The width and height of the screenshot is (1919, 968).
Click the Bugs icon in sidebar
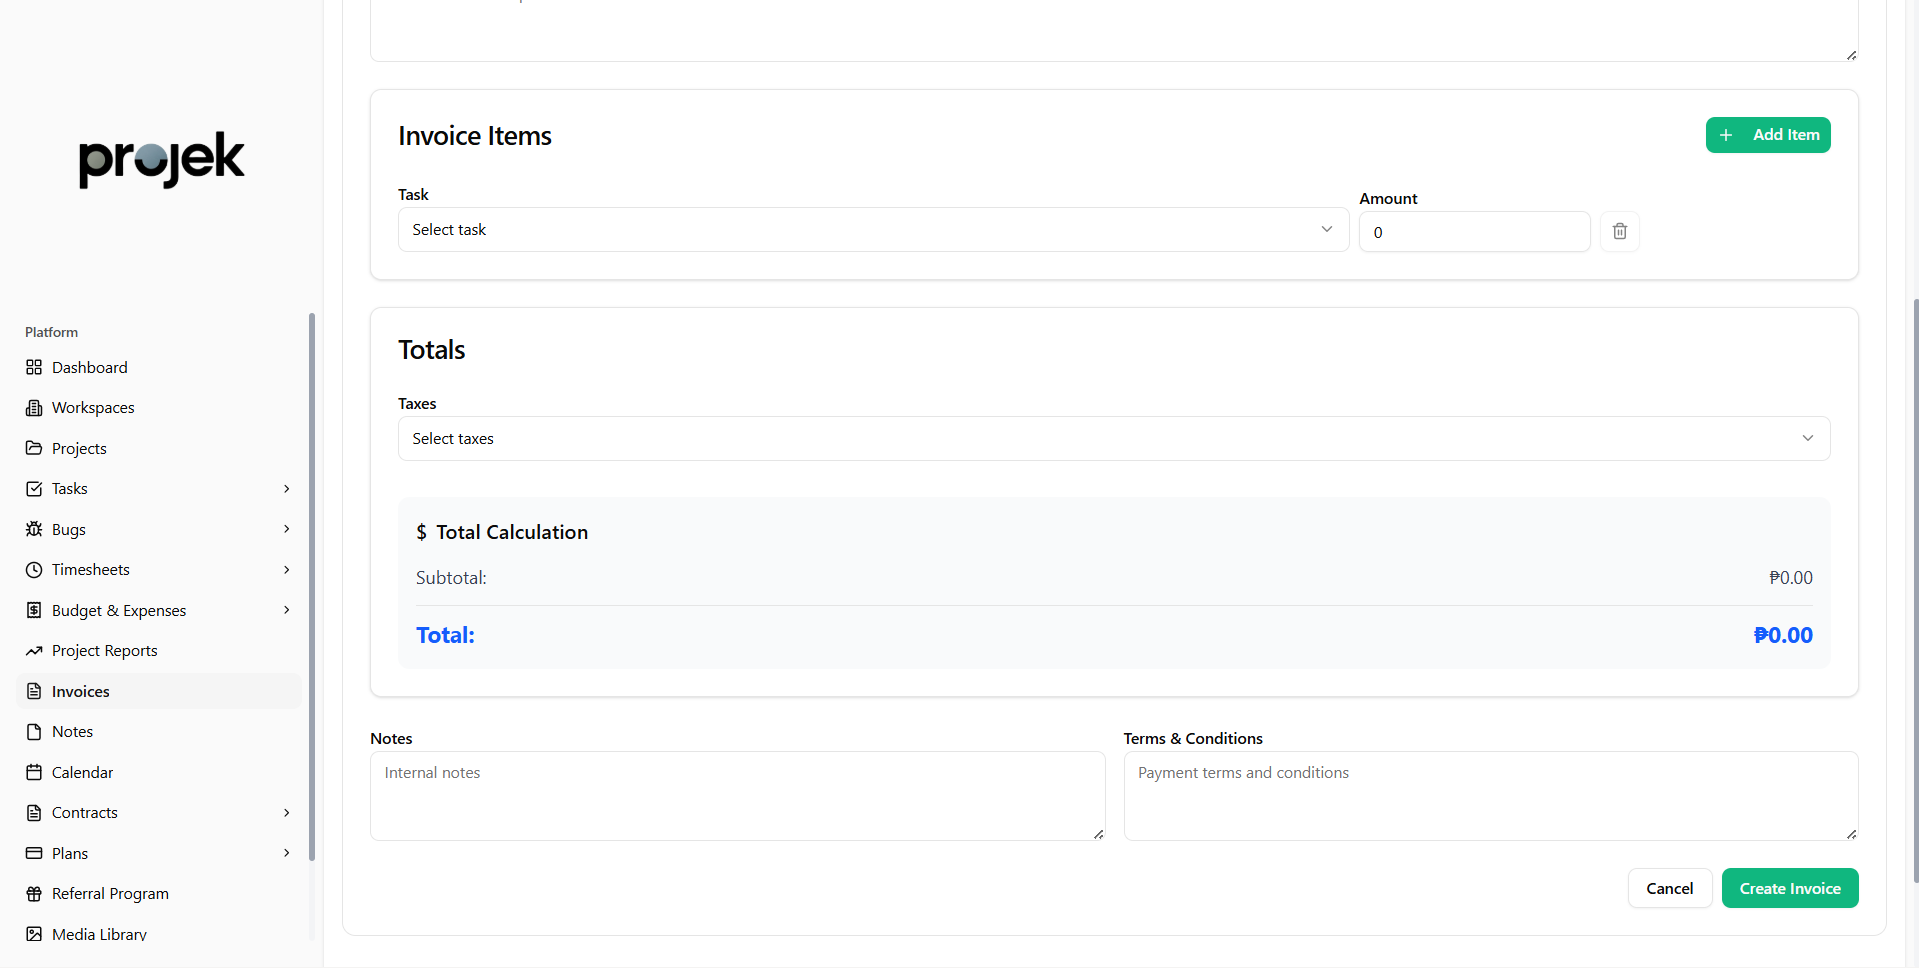[34, 529]
